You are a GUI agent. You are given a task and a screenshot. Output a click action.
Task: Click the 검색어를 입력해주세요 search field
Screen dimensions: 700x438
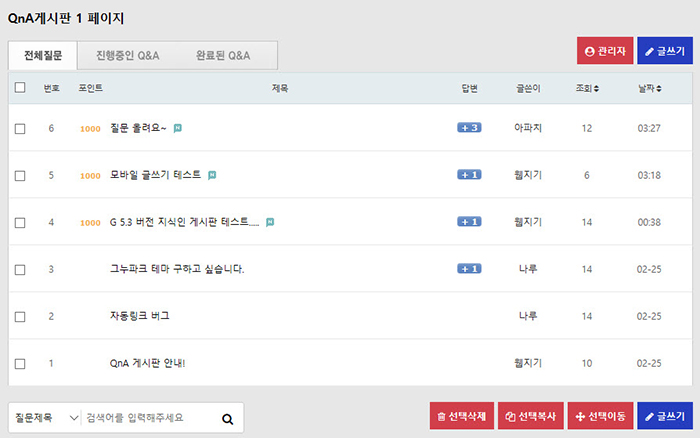click(x=150, y=418)
